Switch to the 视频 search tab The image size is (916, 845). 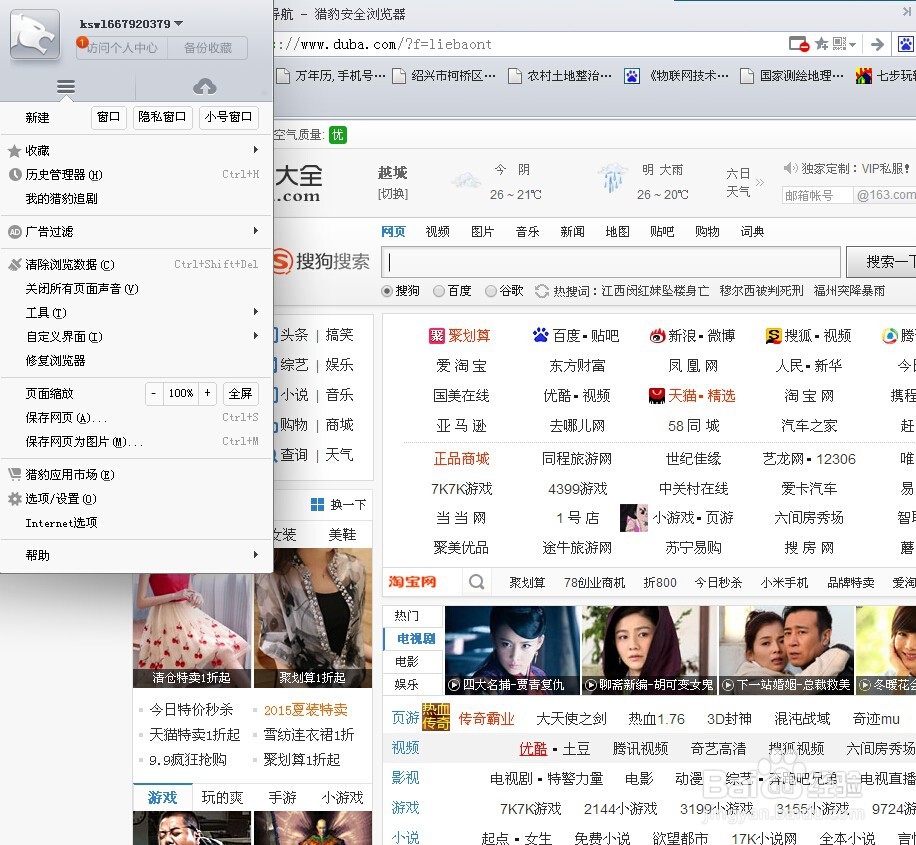tap(438, 232)
